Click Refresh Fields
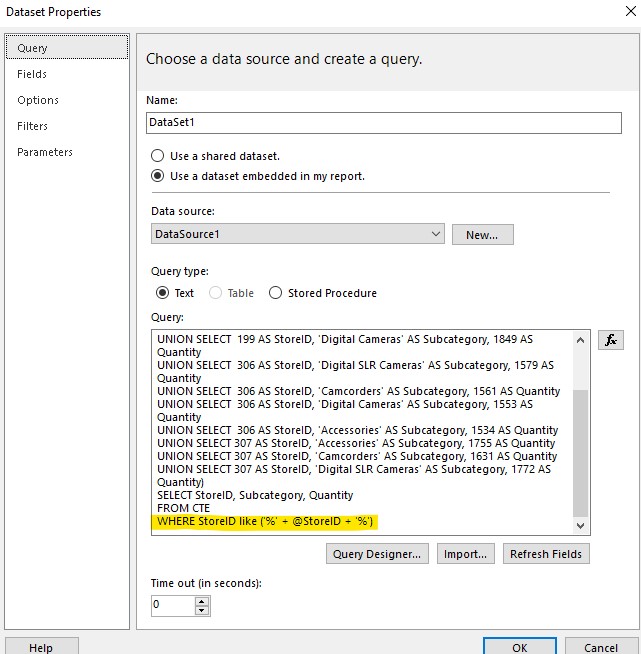 pos(546,554)
